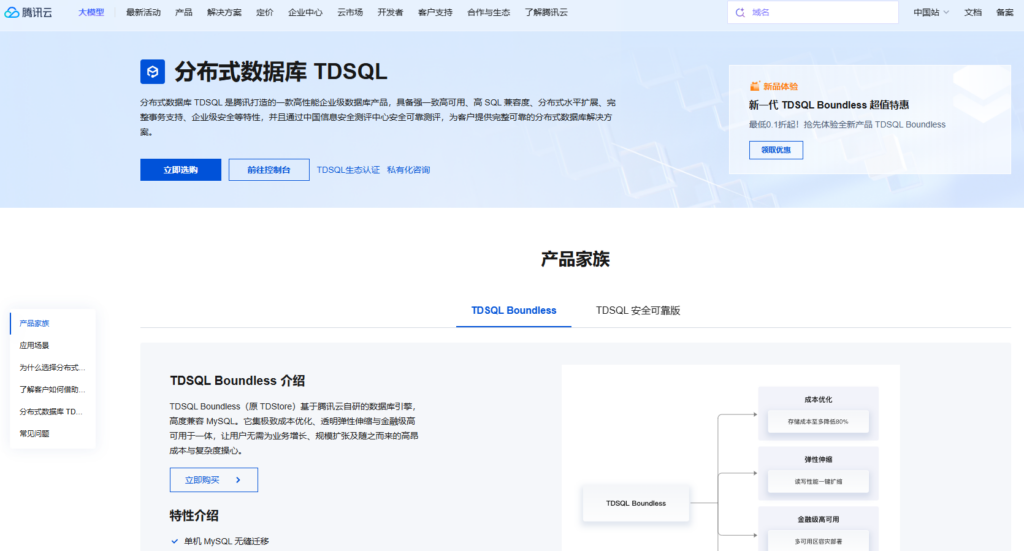The height and width of the screenshot is (551, 1024).
Task: Open the 定价 menu item
Action: pos(264,12)
